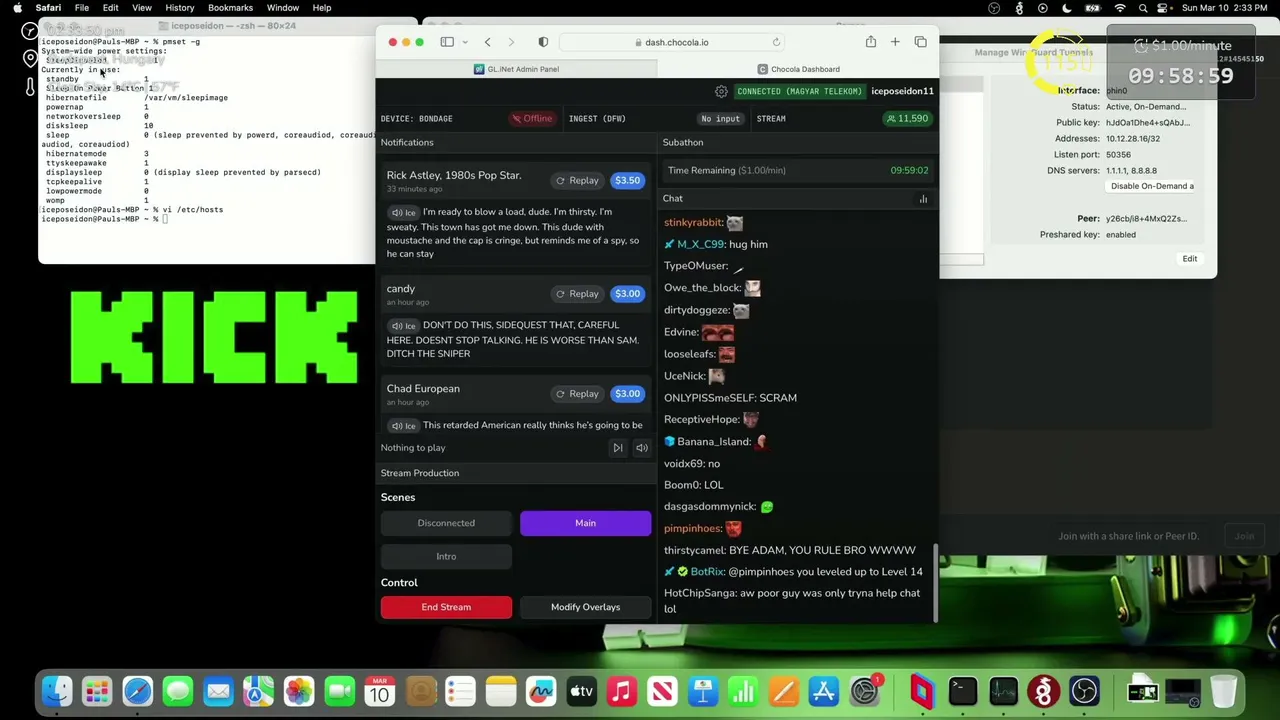
Task: Open the Window menu
Action: tap(283, 8)
